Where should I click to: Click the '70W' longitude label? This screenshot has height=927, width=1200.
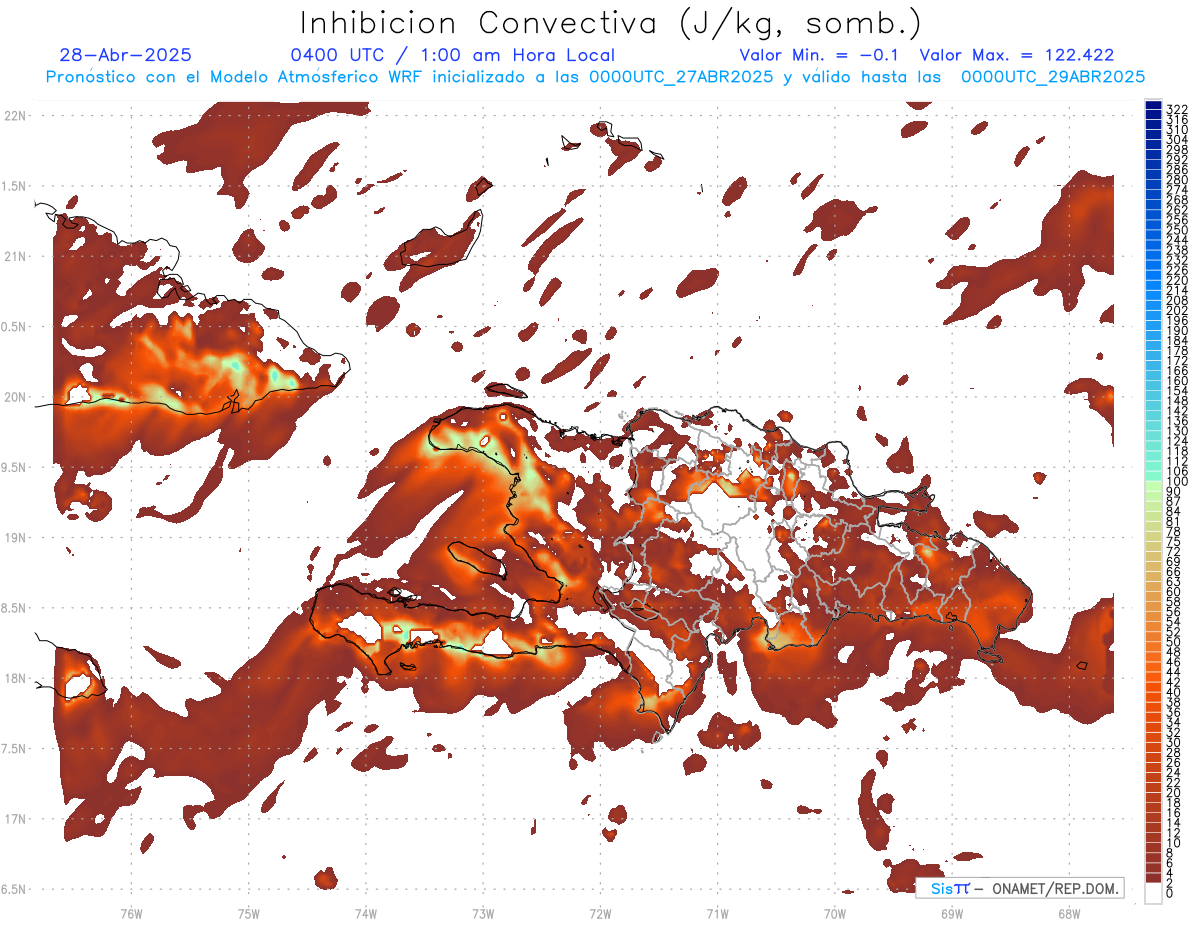pyautogui.click(x=835, y=914)
